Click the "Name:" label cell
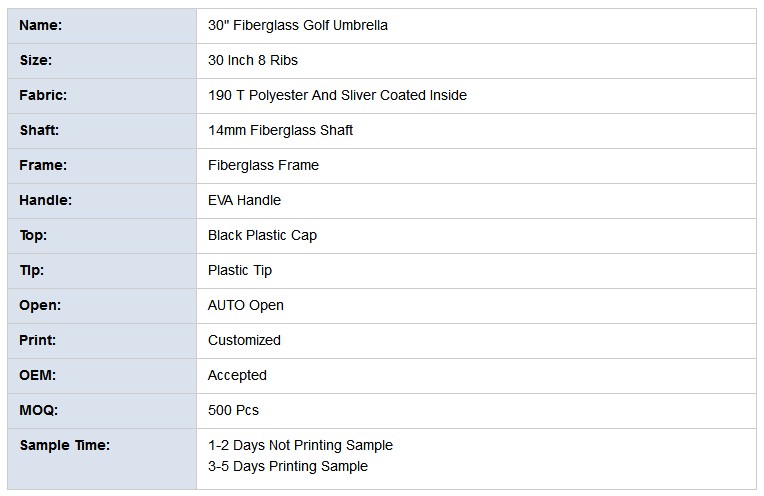764x496 pixels. 102,26
